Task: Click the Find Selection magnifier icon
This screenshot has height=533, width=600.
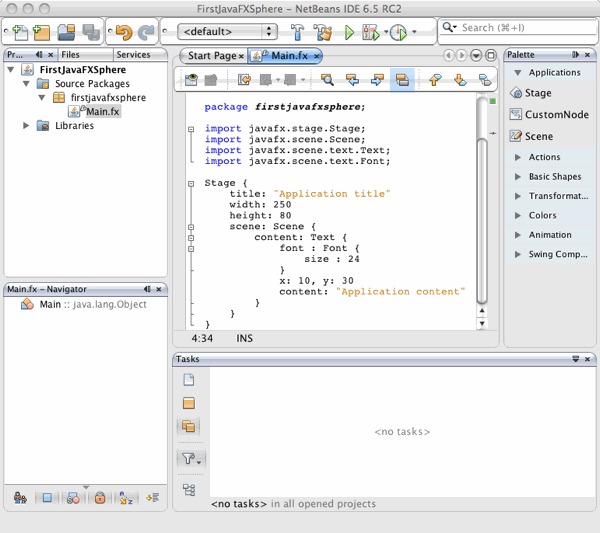Action: (x=327, y=80)
